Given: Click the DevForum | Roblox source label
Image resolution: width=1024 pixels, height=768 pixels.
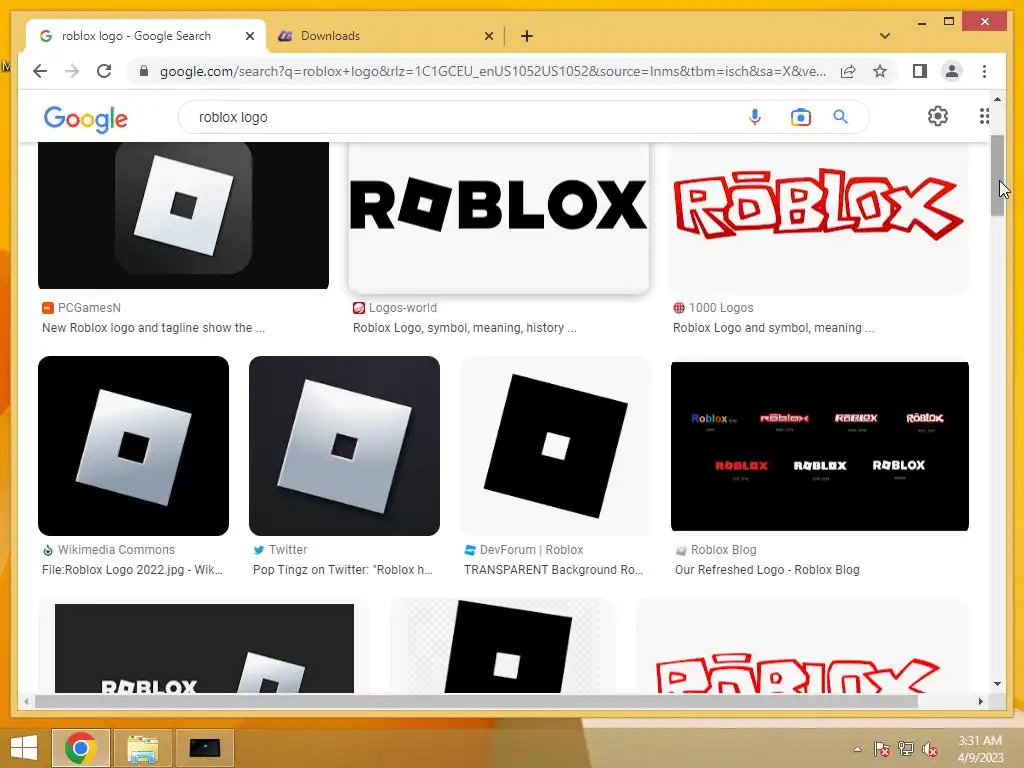Looking at the screenshot, I should click(532, 550).
